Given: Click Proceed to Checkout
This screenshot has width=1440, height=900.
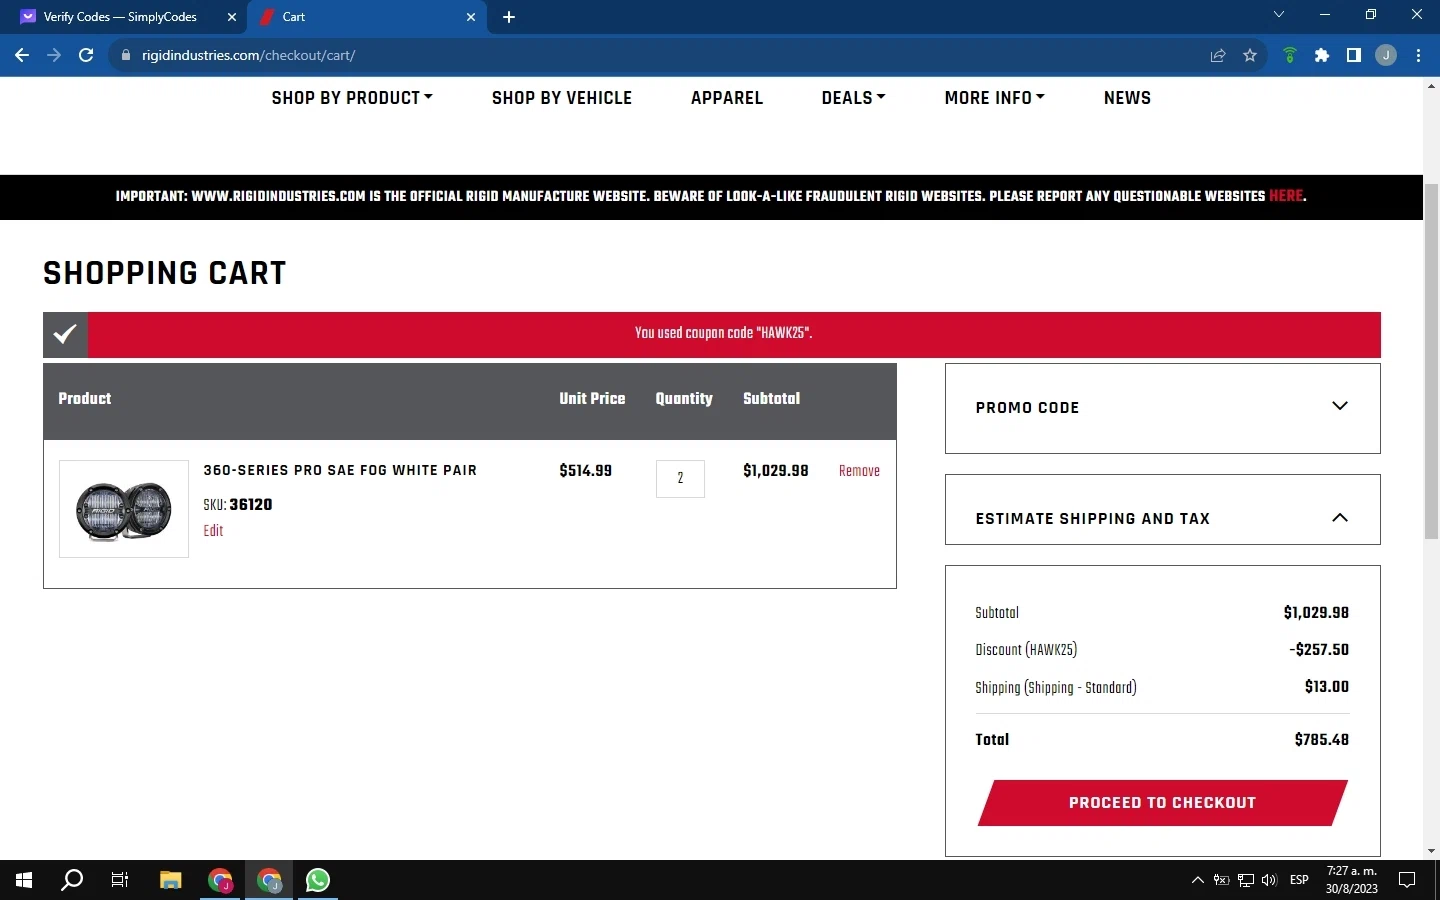Looking at the screenshot, I should point(1162,803).
